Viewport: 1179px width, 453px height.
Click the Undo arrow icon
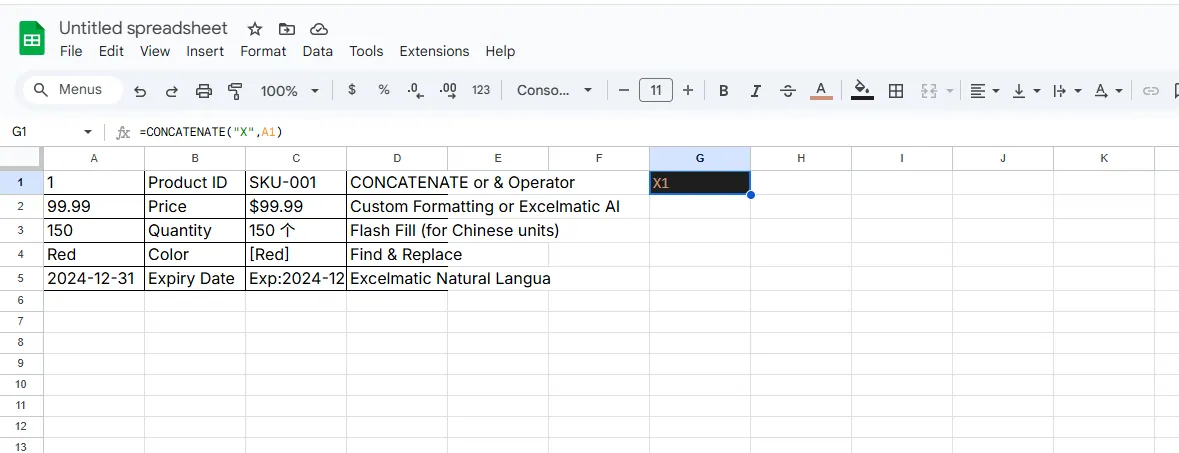[140, 91]
